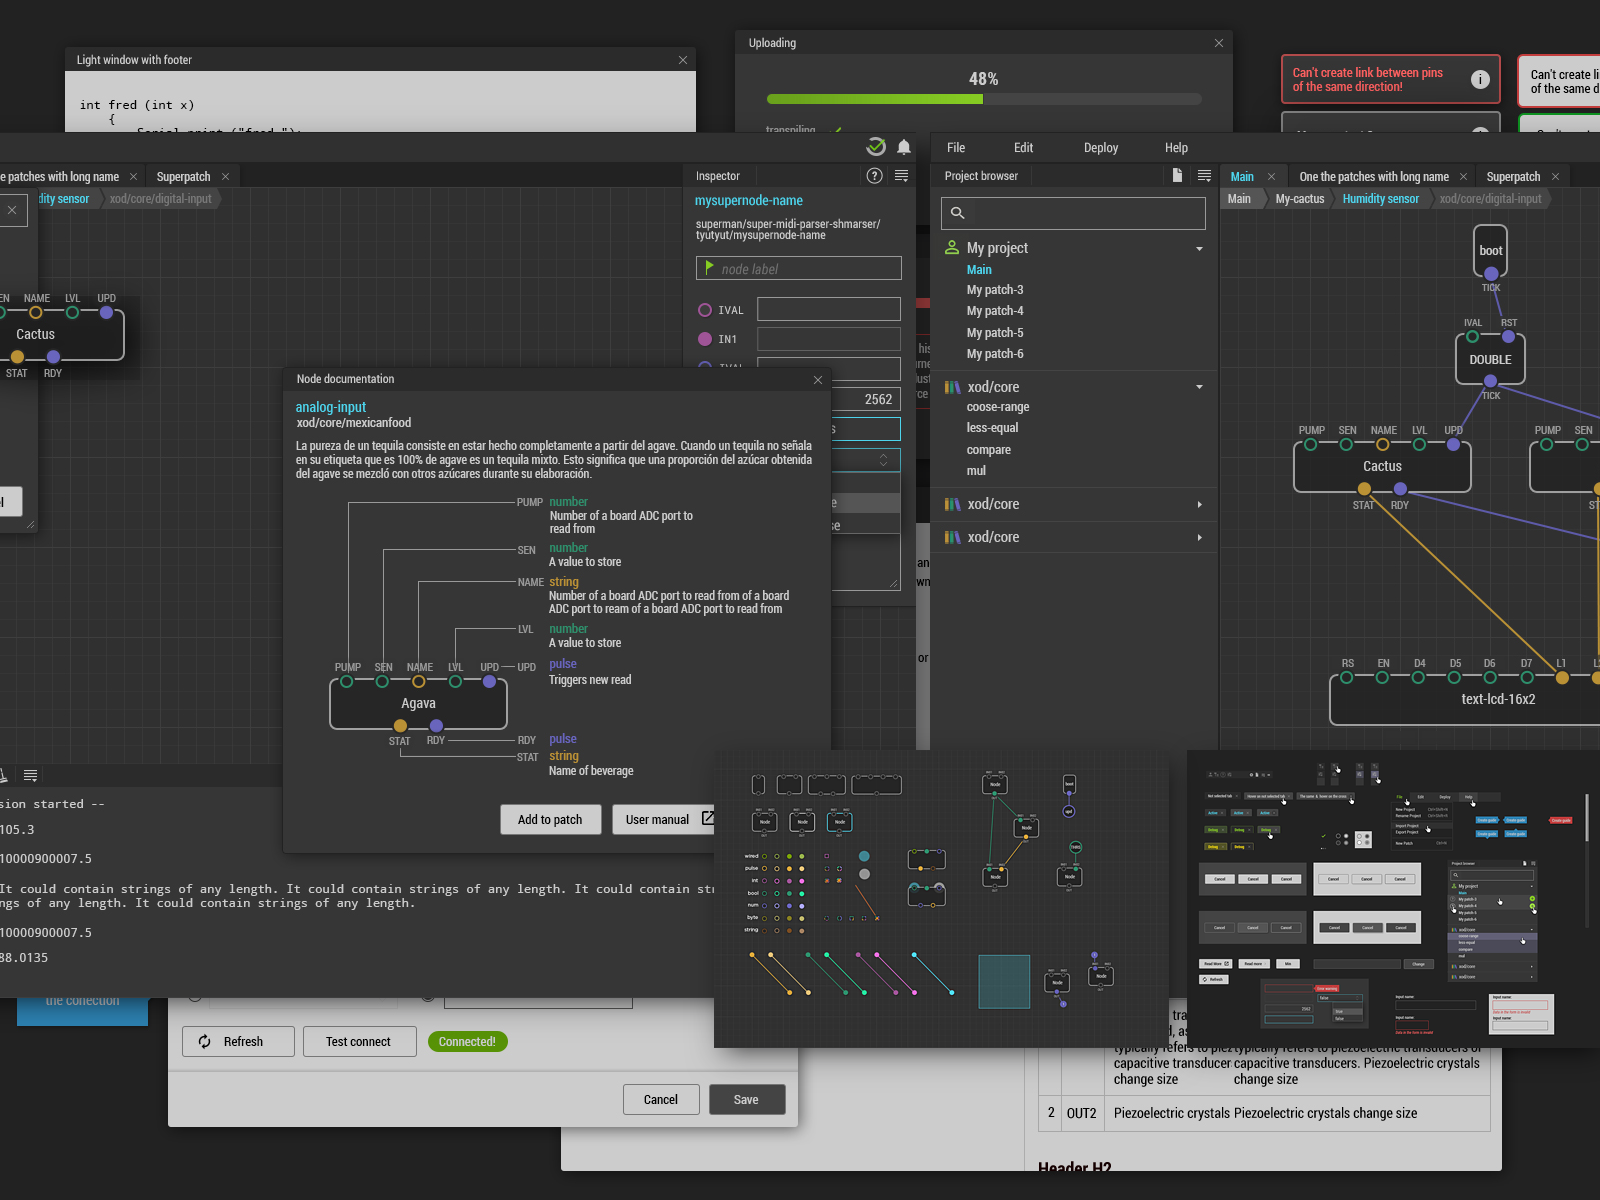
Task: Click the green deploy success checkmark icon
Action: 876,146
